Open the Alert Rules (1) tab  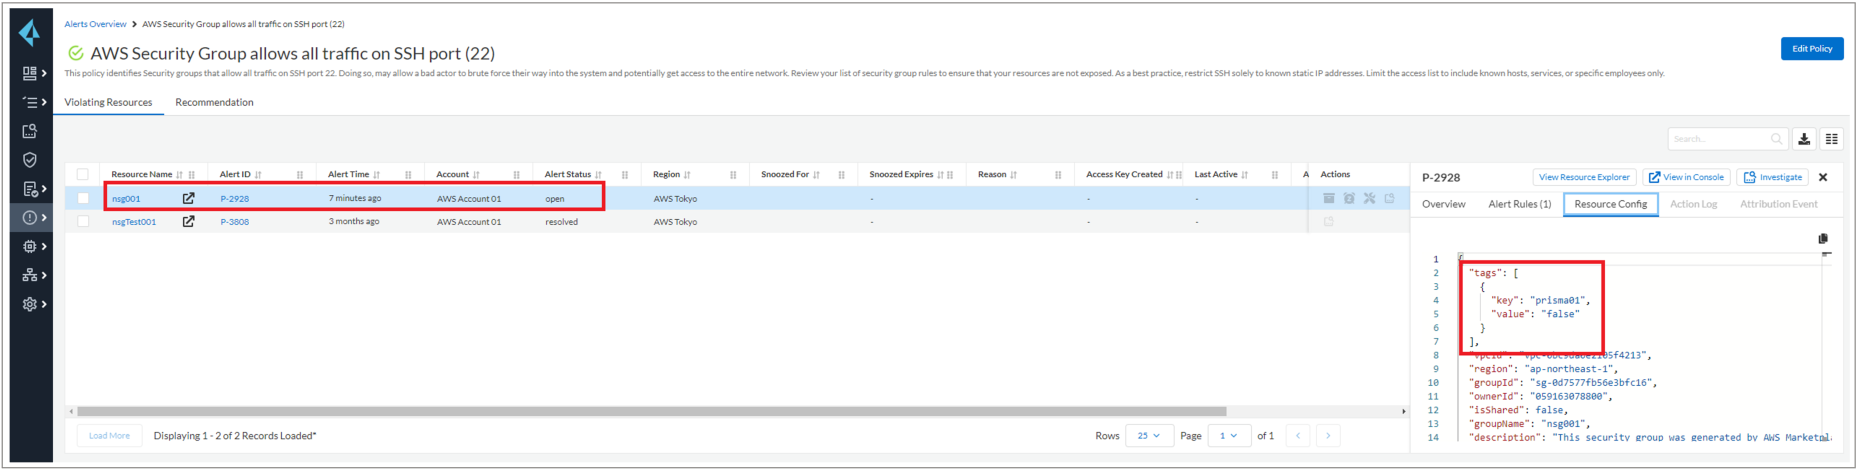click(1519, 204)
